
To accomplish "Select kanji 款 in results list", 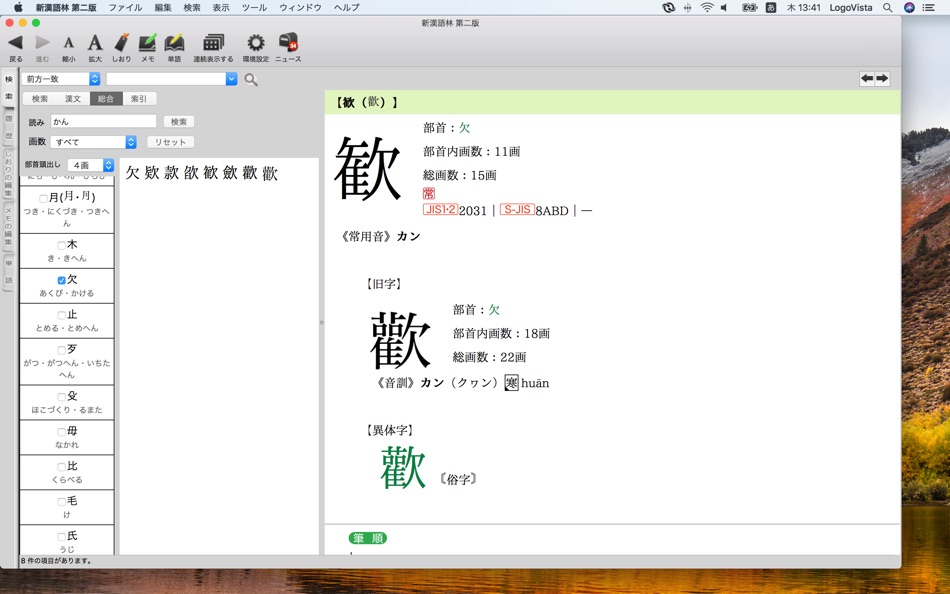I will 171,173.
